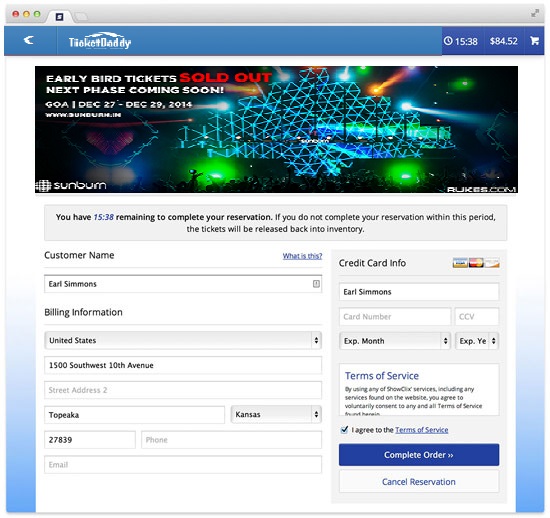Open the shopping cart icon
The image size is (550, 518).
535,41
